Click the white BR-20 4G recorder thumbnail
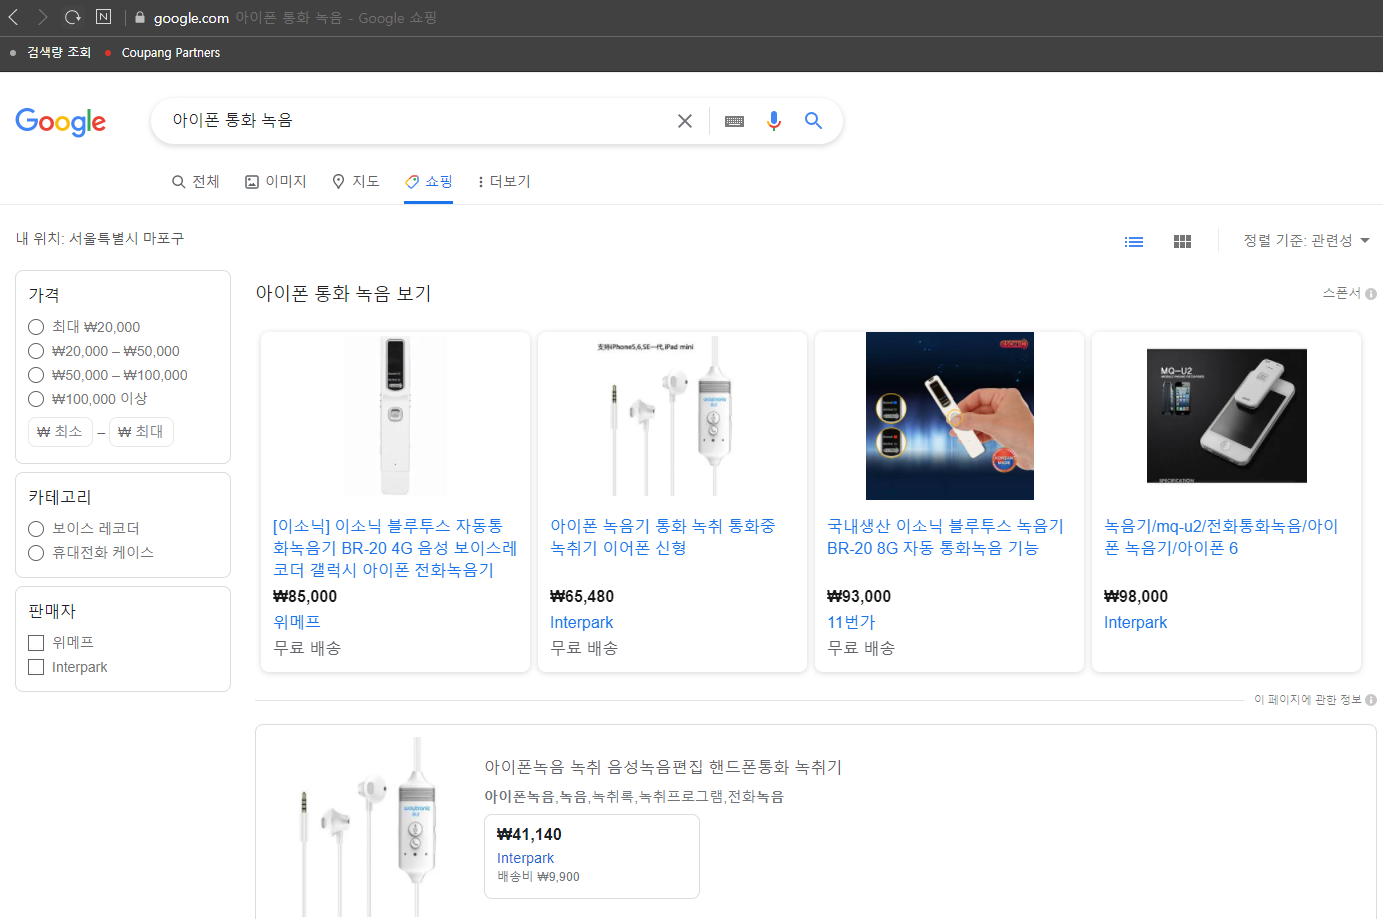 coord(395,416)
